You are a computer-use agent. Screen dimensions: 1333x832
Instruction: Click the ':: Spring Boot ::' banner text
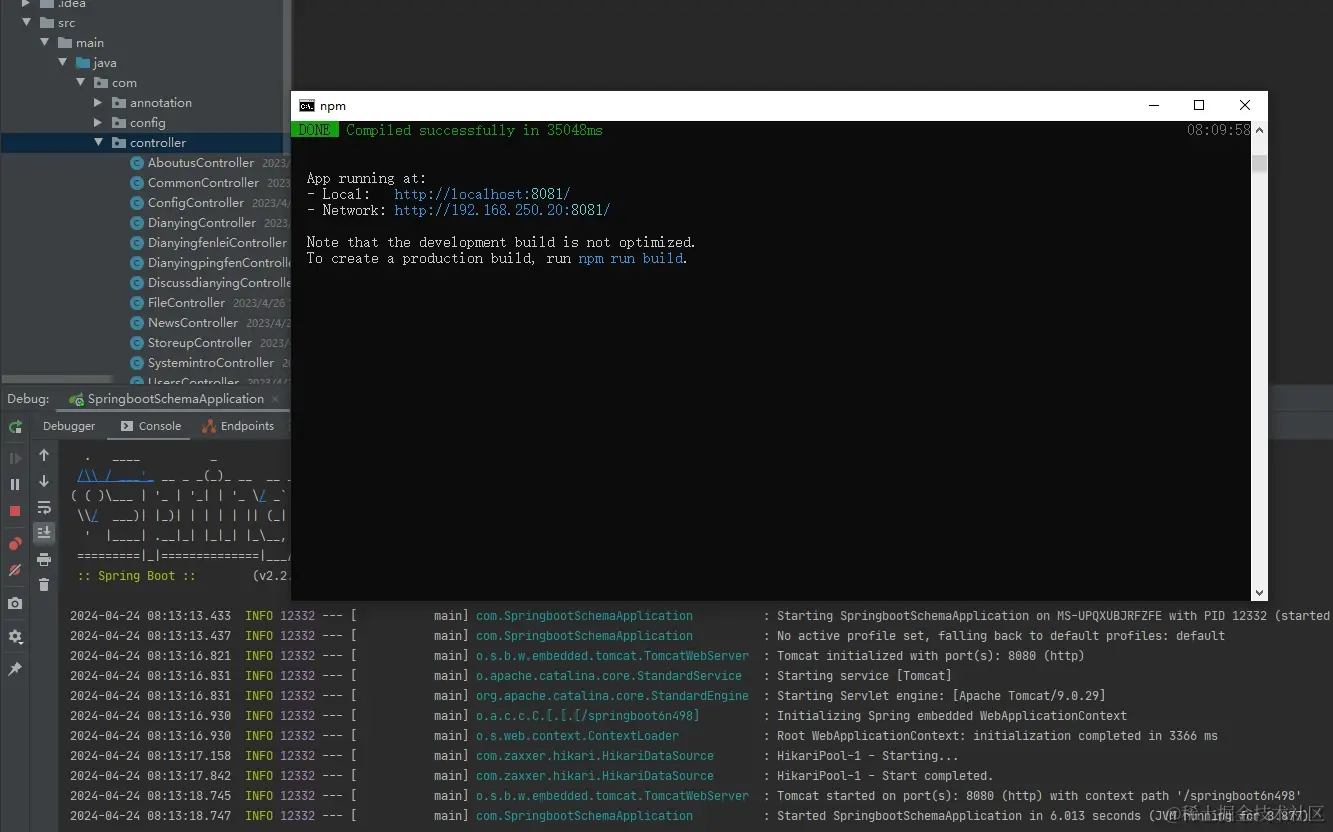pos(136,576)
